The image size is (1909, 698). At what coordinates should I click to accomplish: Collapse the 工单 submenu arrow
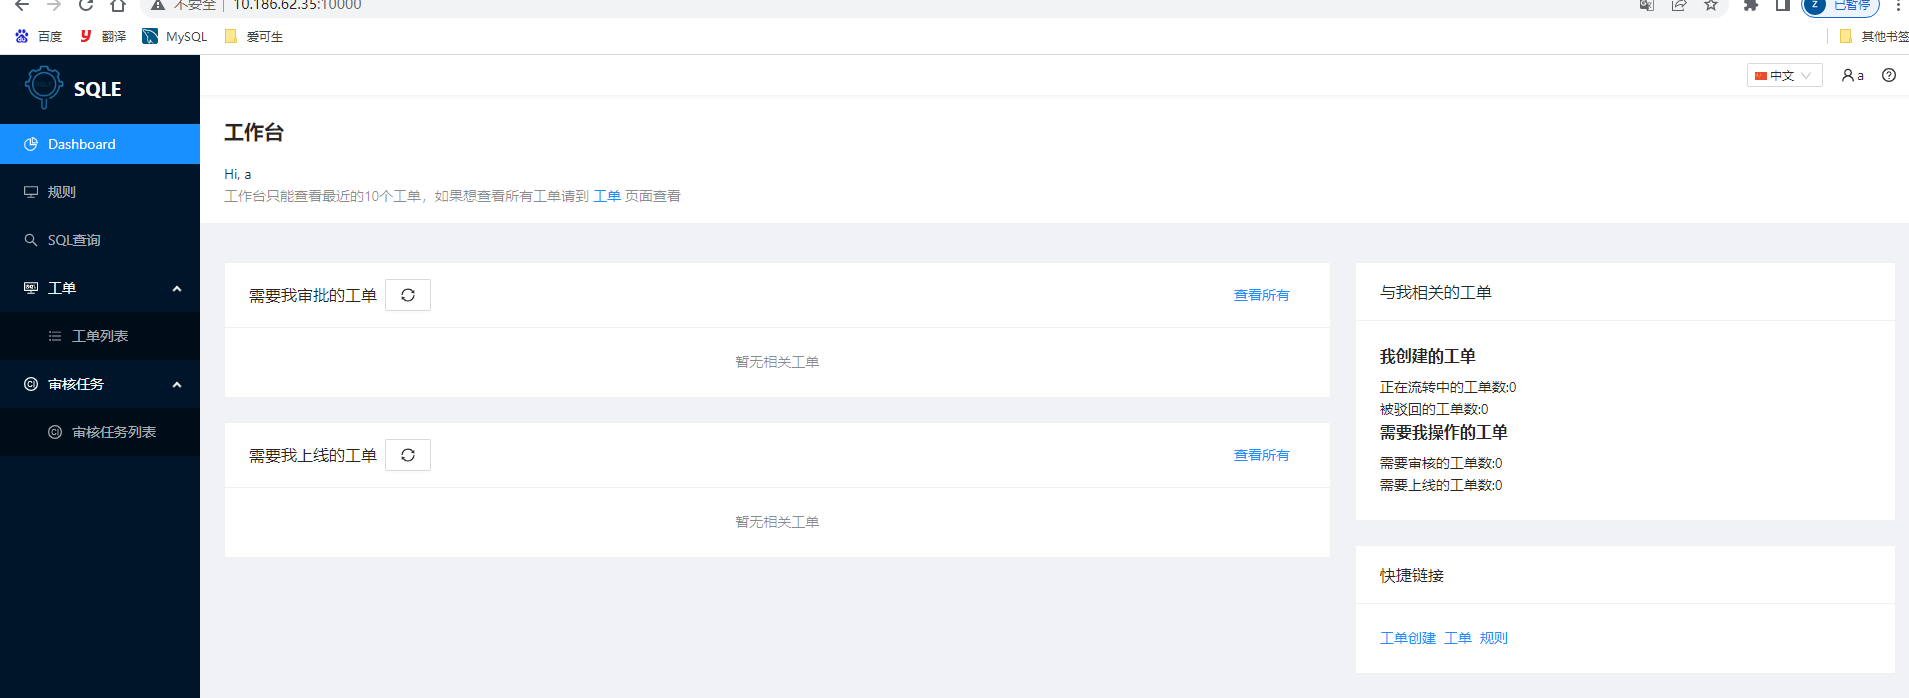click(177, 289)
